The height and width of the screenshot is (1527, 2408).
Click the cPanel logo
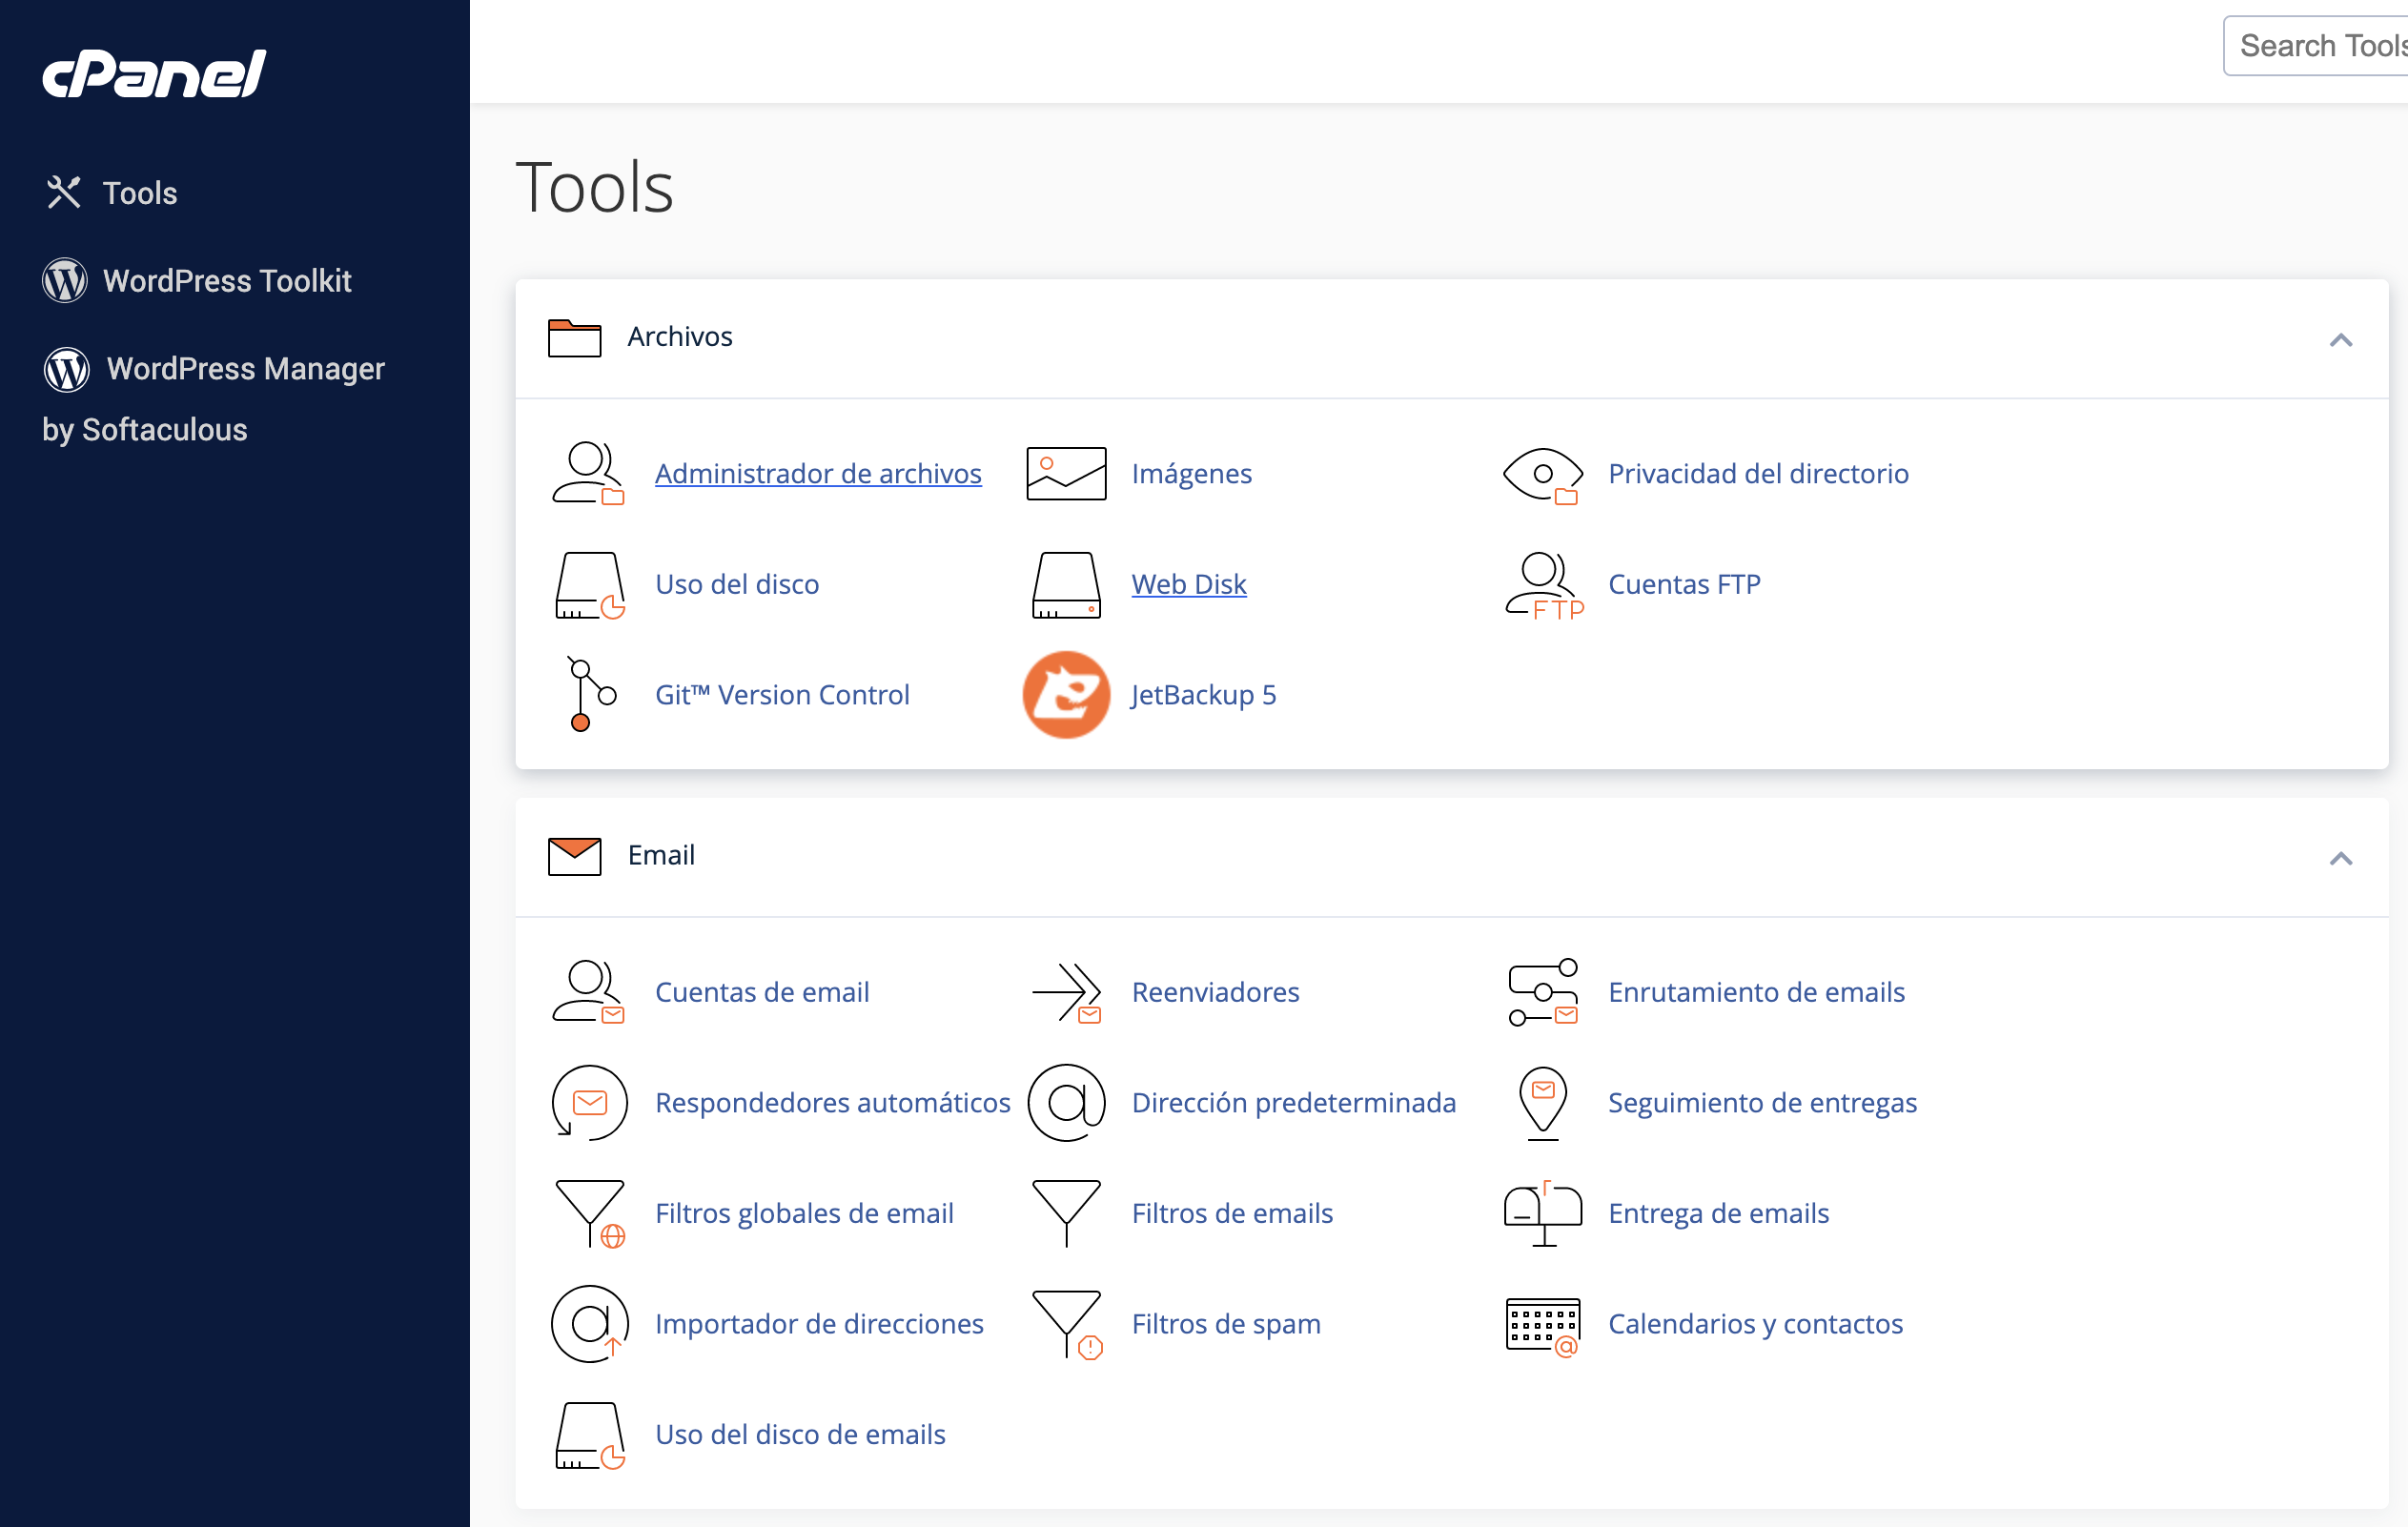click(154, 74)
